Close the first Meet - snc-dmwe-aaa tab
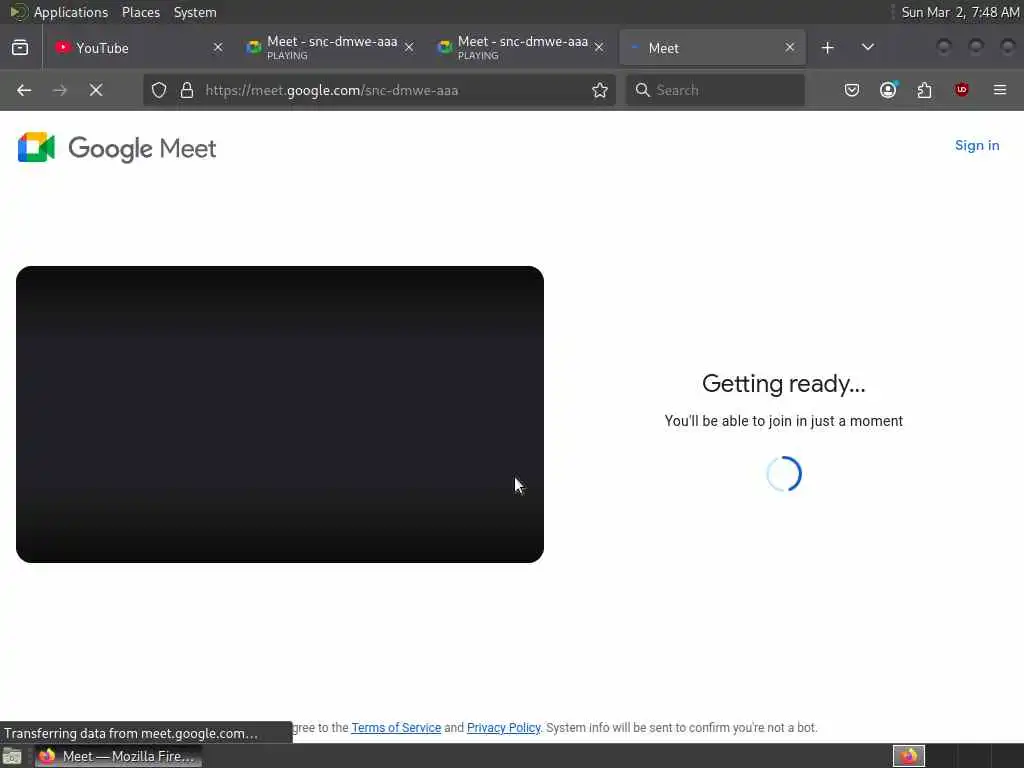Viewport: 1024px width, 768px height. (409, 48)
